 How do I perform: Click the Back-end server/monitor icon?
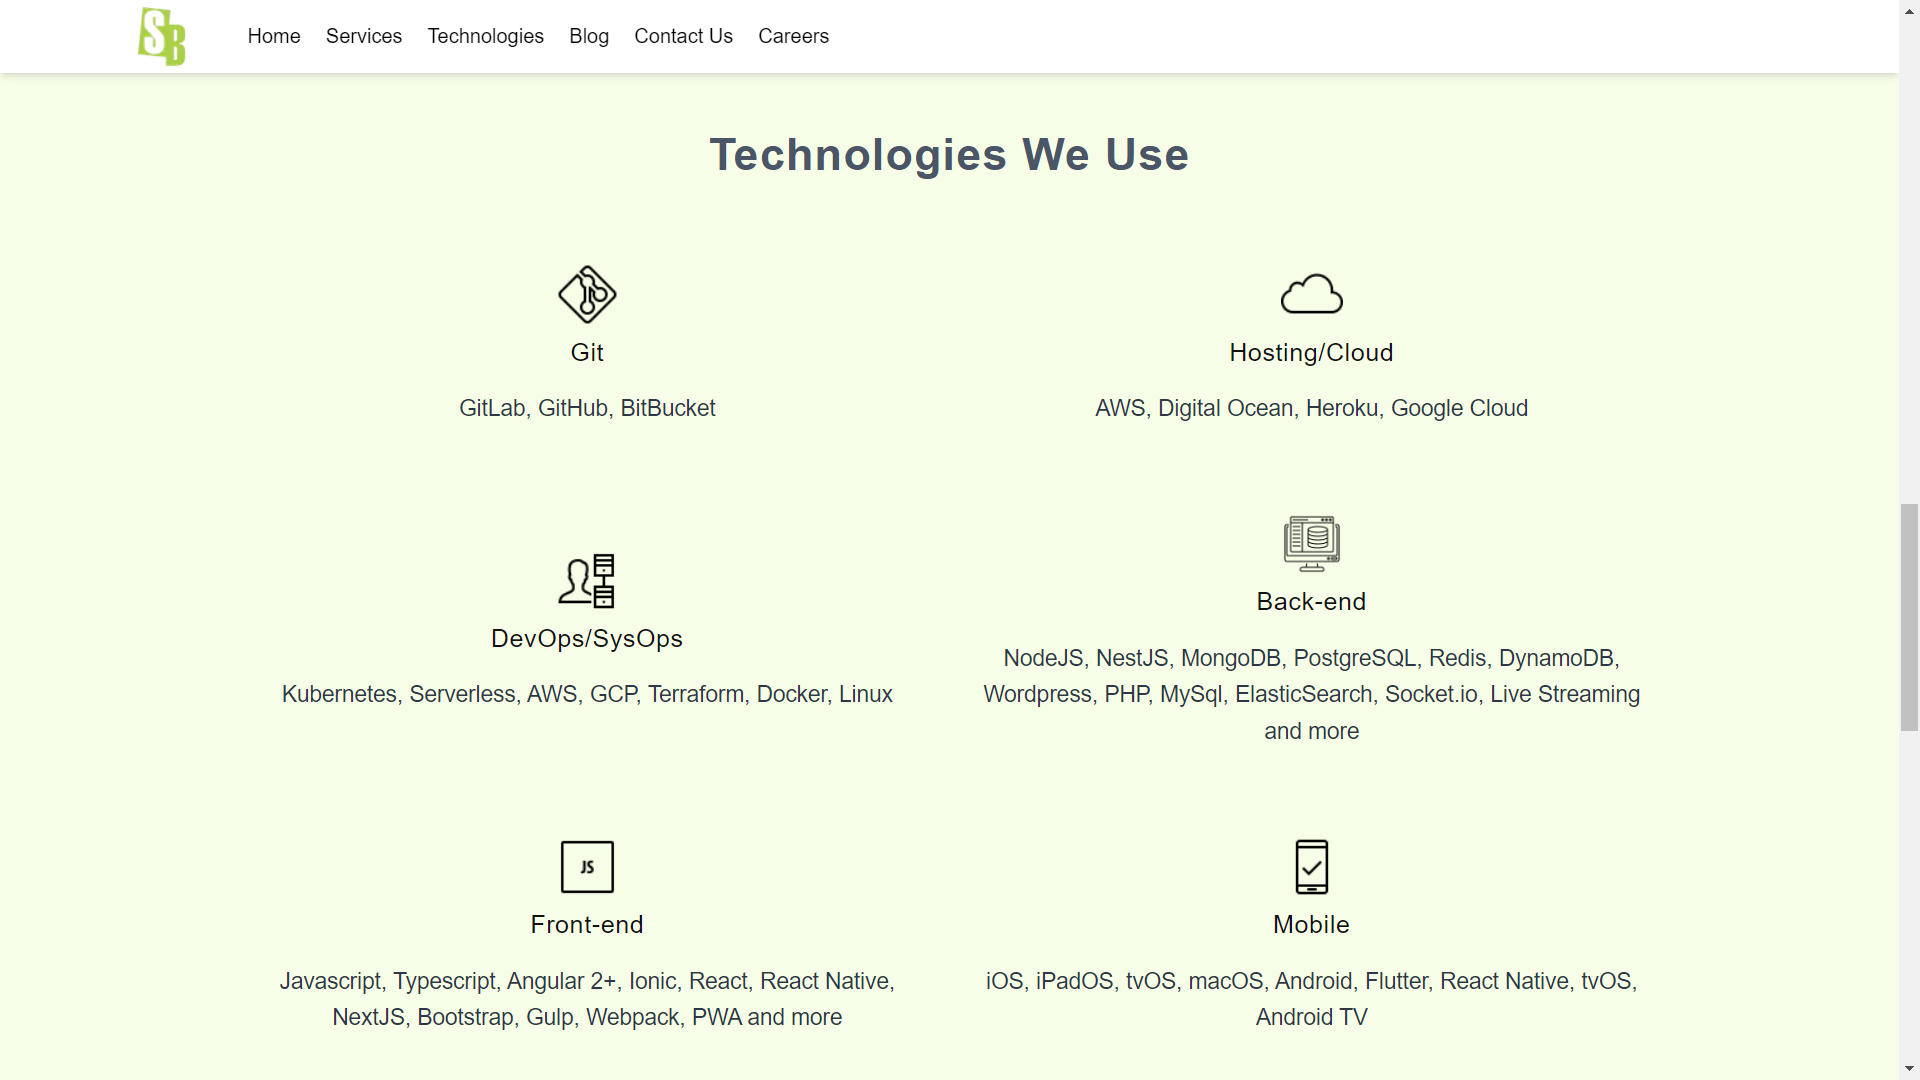click(1311, 543)
